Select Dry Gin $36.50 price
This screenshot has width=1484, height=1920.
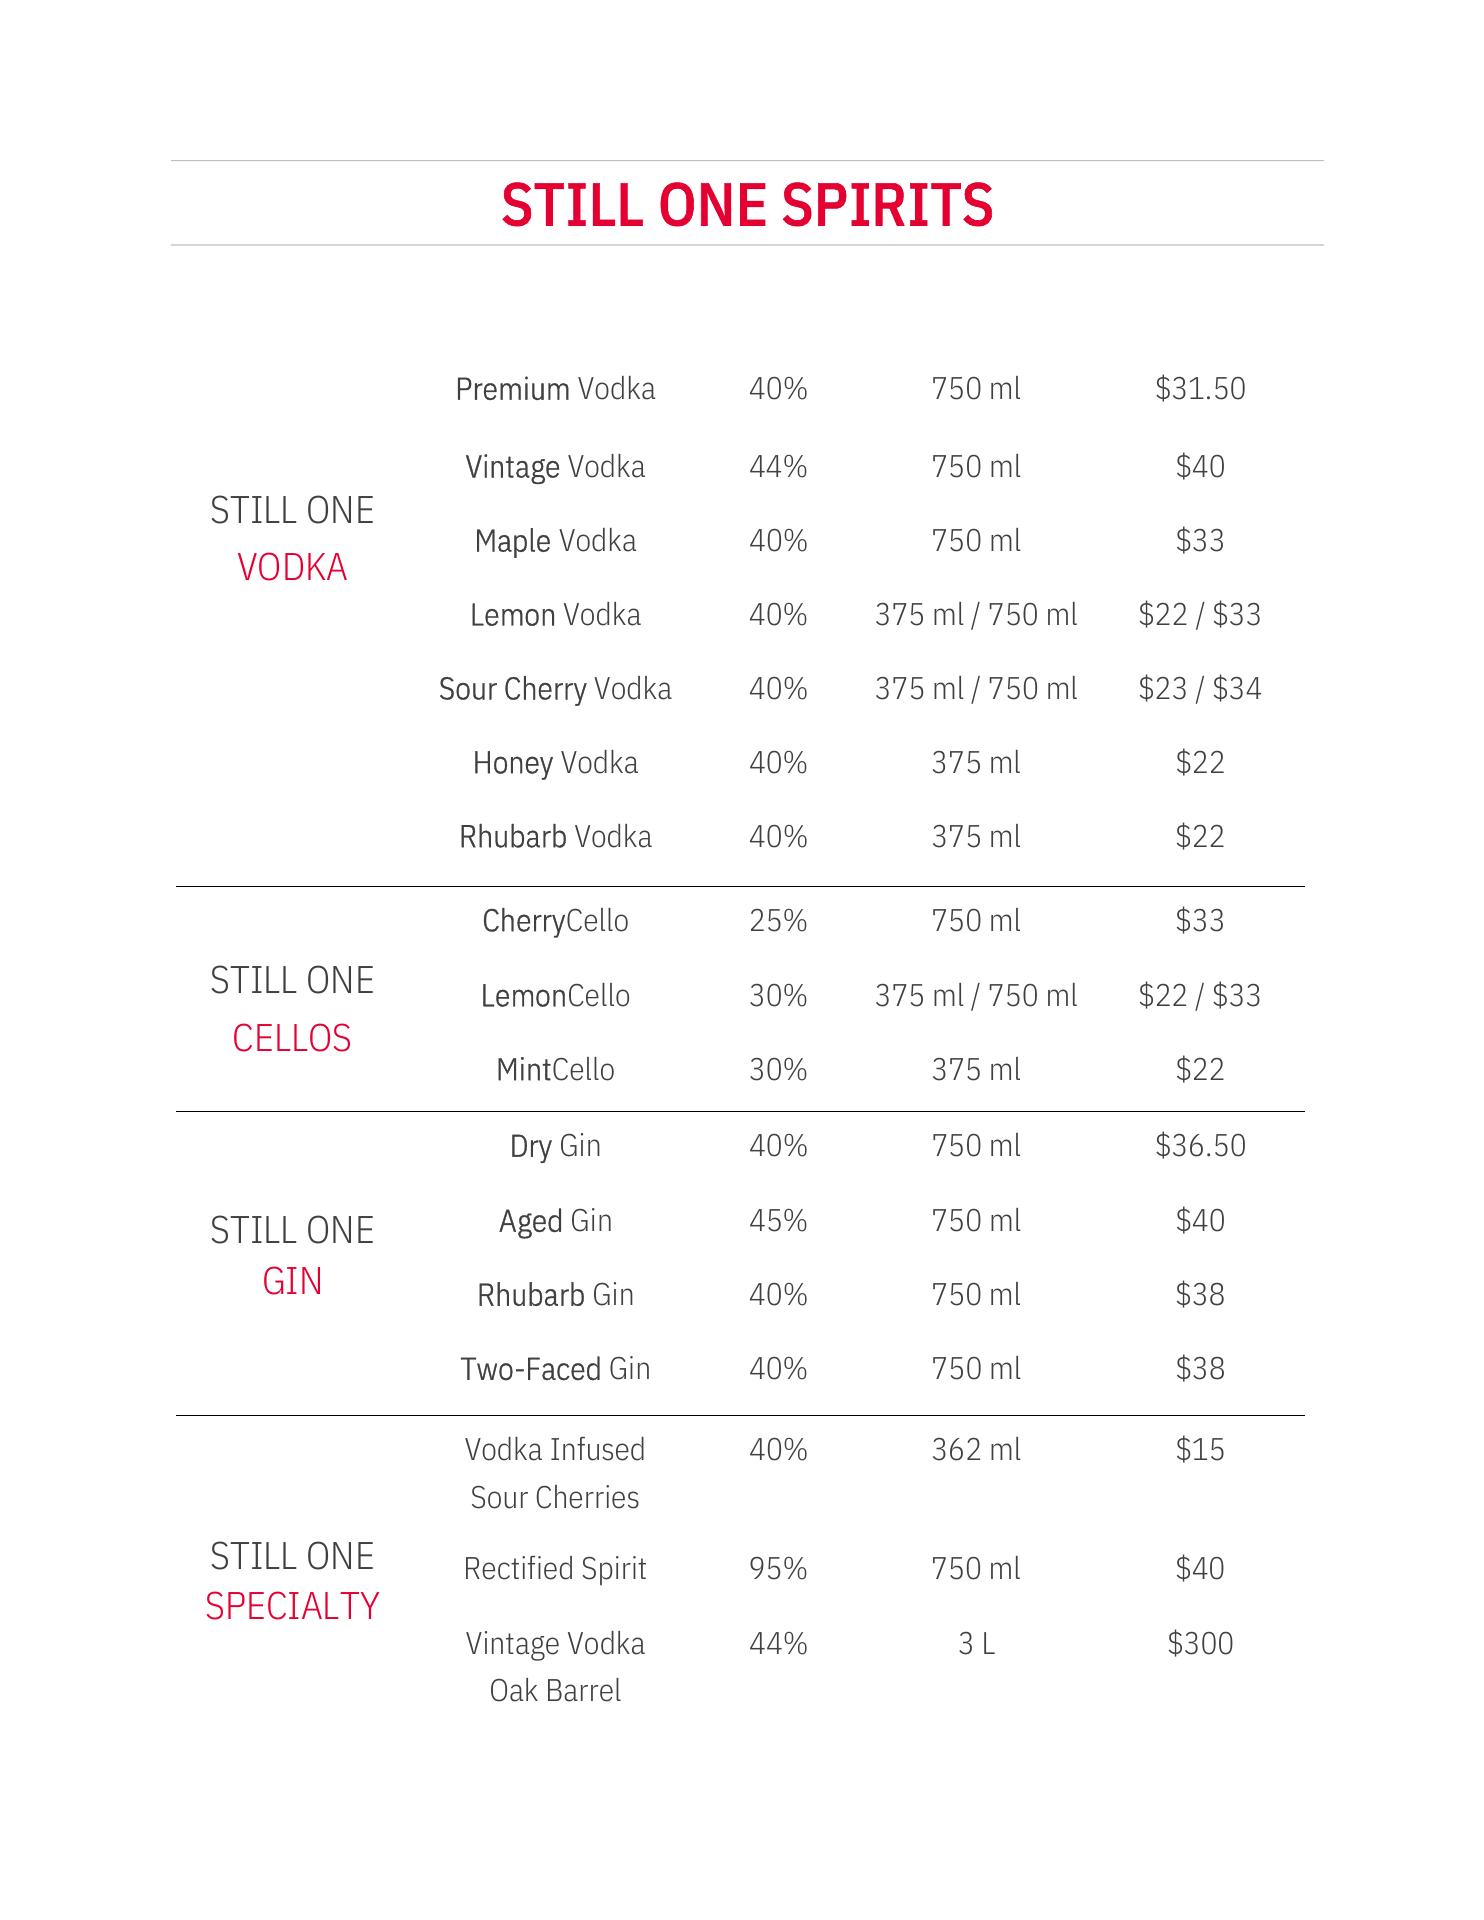point(1200,1146)
